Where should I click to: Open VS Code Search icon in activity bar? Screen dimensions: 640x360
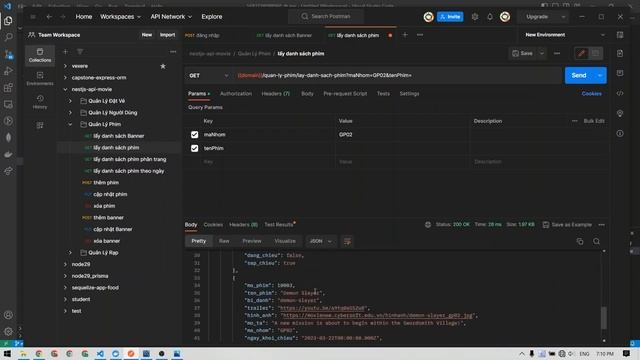coord(8,38)
